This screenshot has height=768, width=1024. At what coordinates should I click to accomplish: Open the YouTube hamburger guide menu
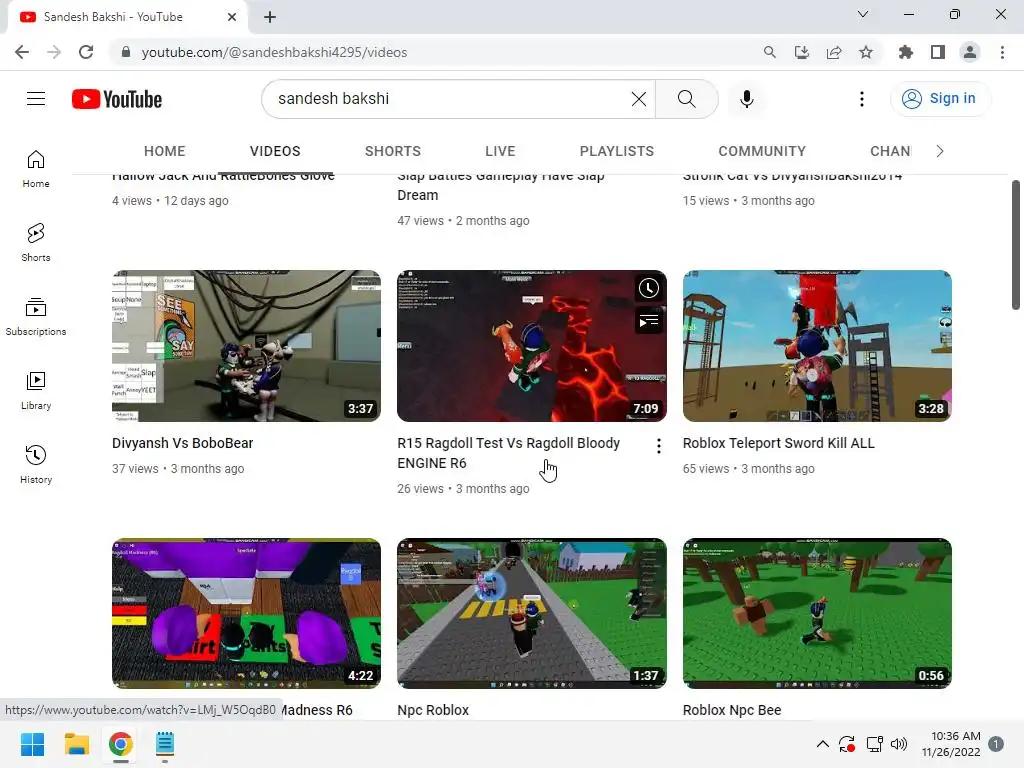click(36, 99)
